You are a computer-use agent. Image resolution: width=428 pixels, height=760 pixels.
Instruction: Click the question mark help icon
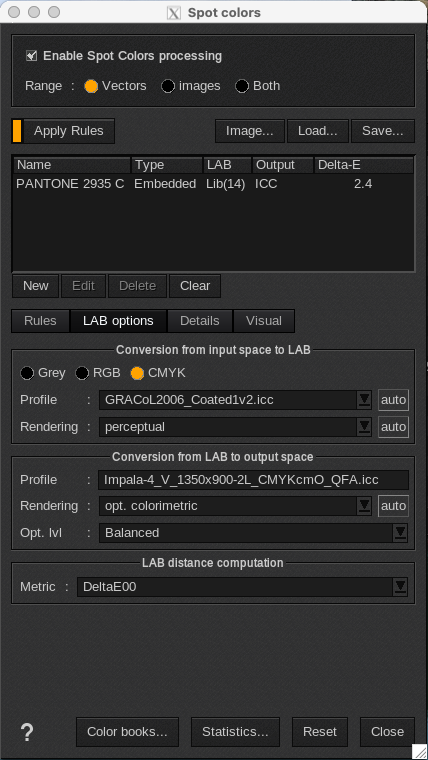pyautogui.click(x=27, y=732)
